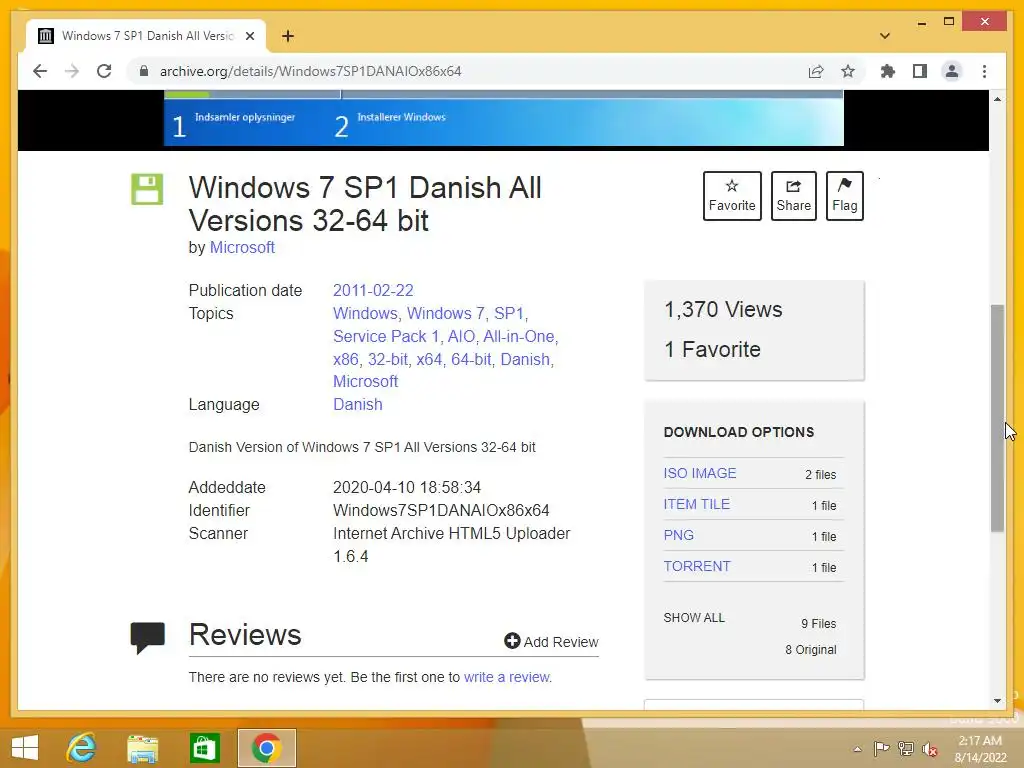The height and width of the screenshot is (768, 1024).
Task: Open the 64-bit topic link
Action: click(472, 359)
